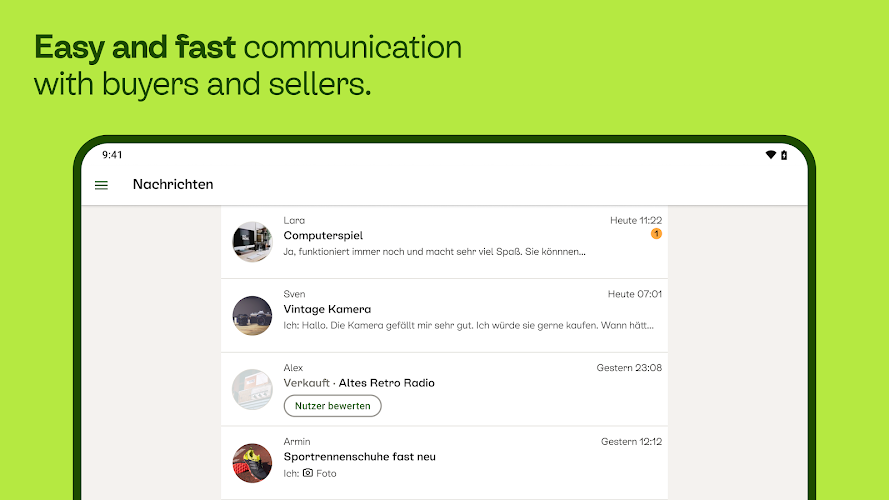Tap the camera icon in Armin's message
The image size is (889, 500).
click(308, 473)
